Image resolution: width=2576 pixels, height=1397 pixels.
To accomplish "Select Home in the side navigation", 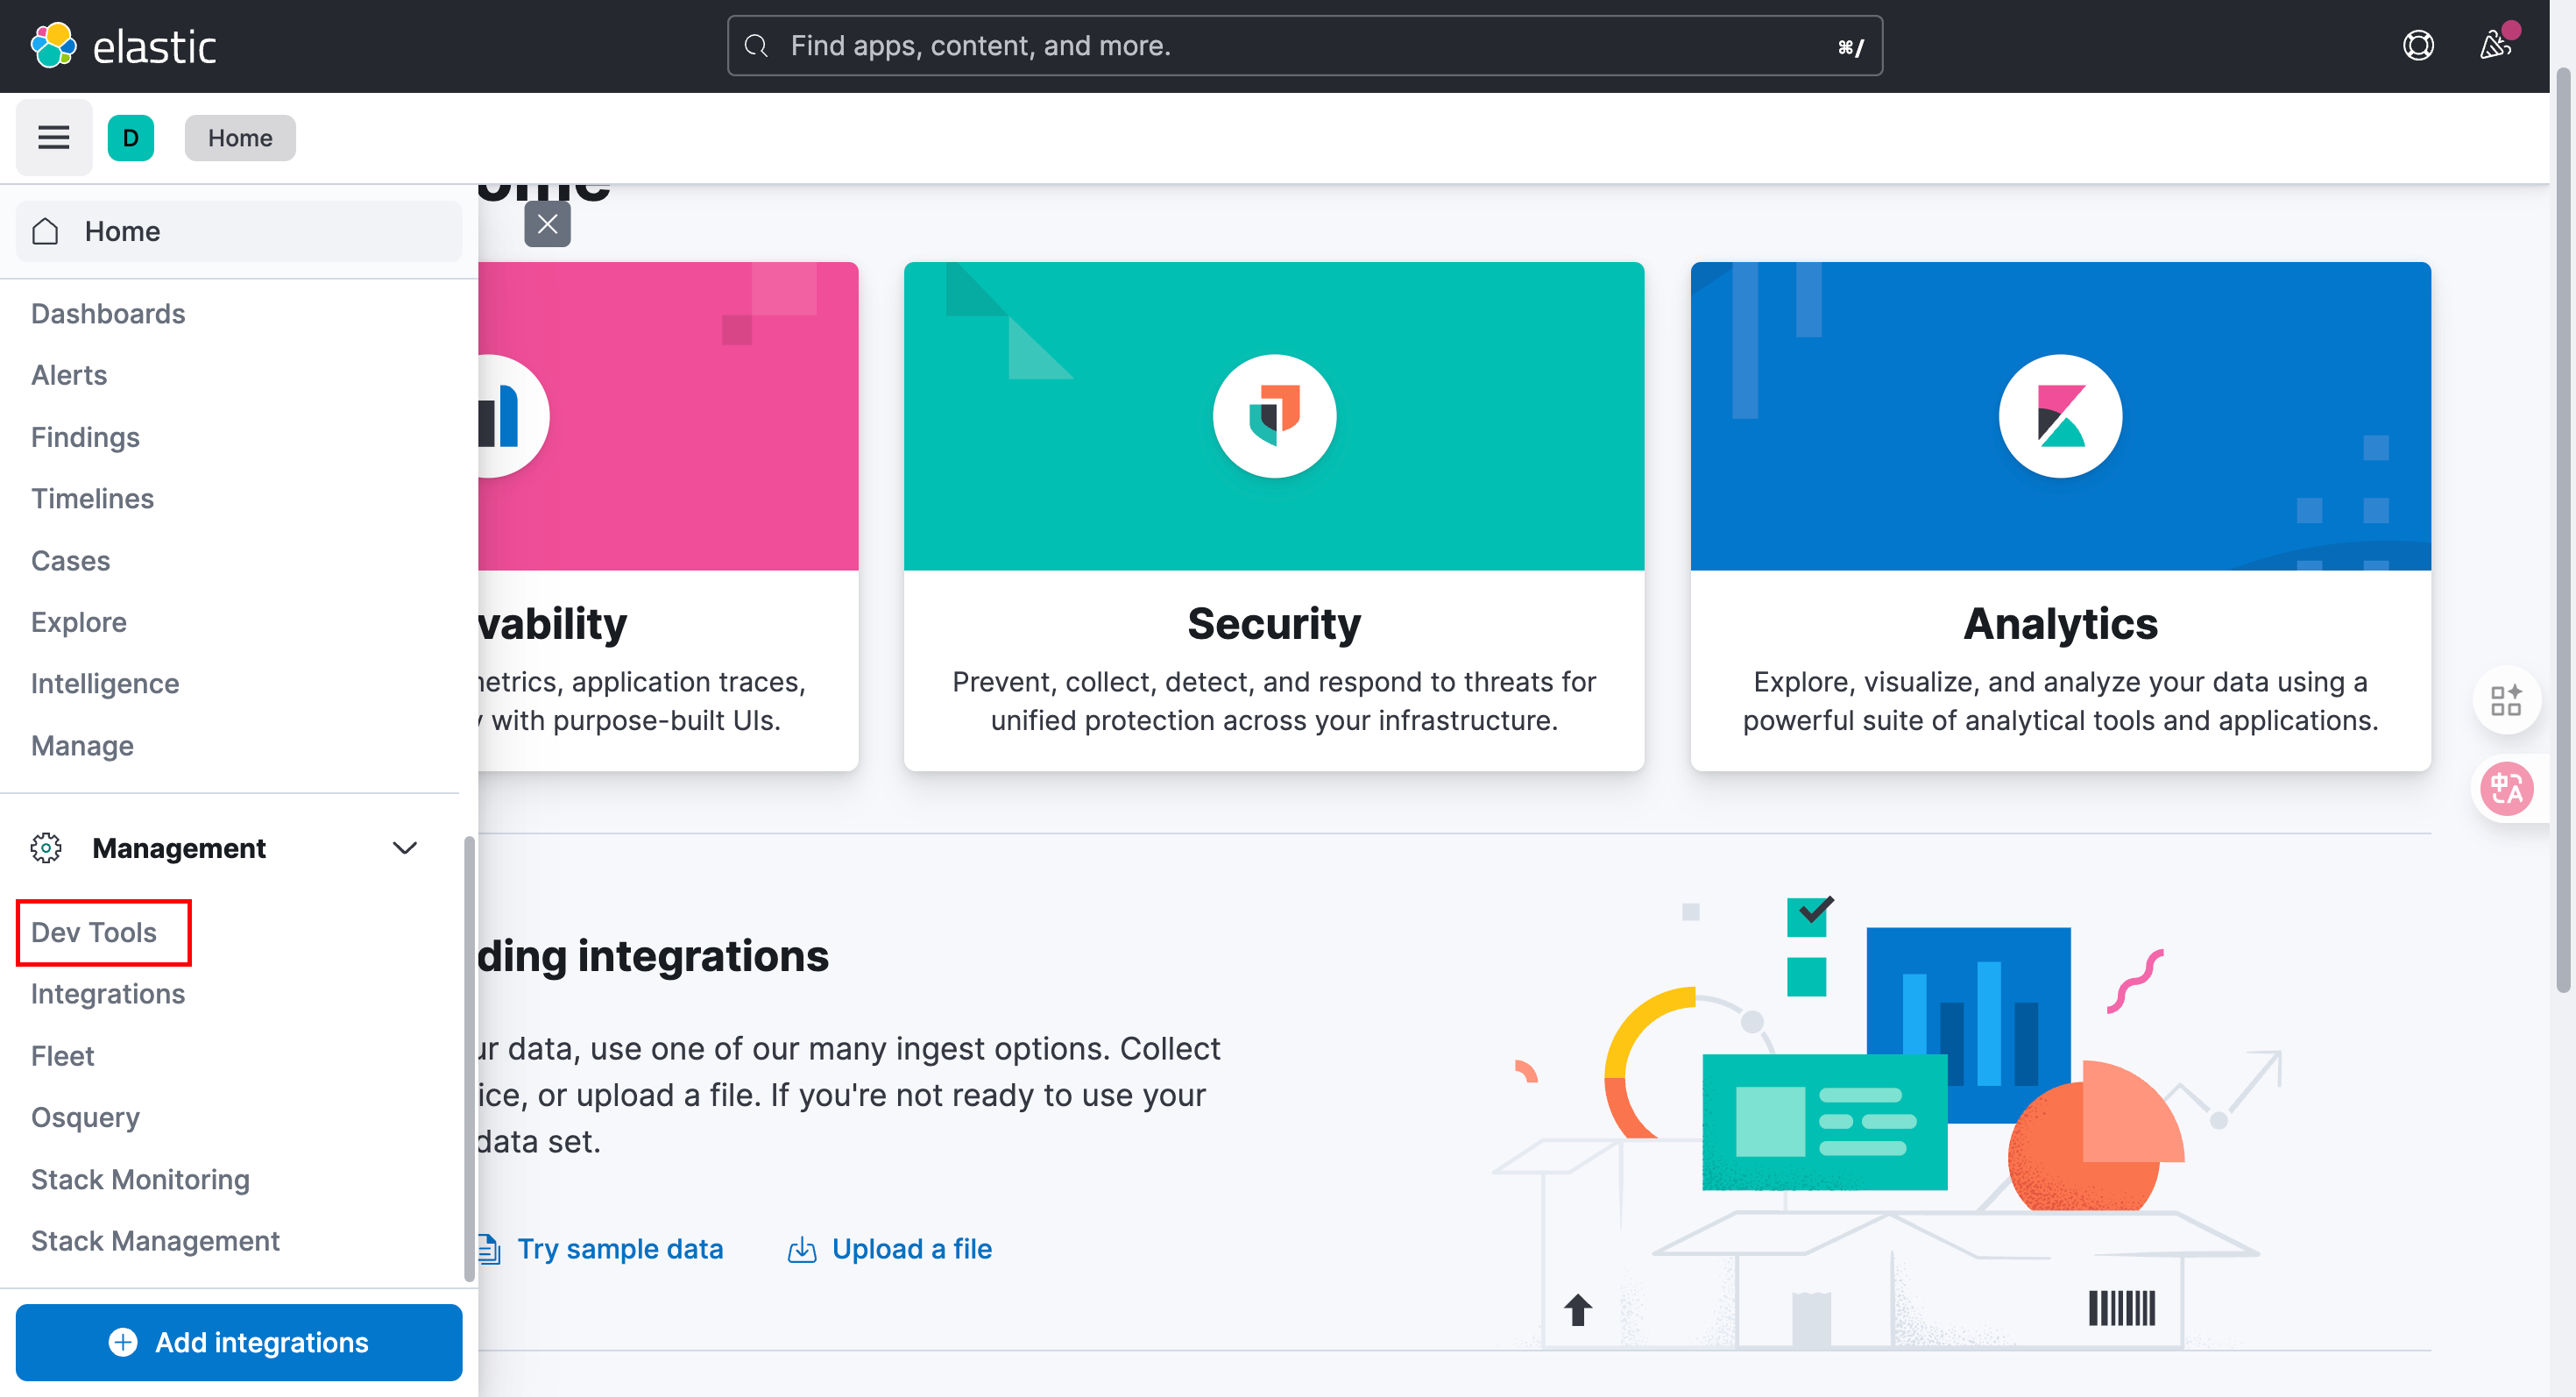I will click(239, 231).
